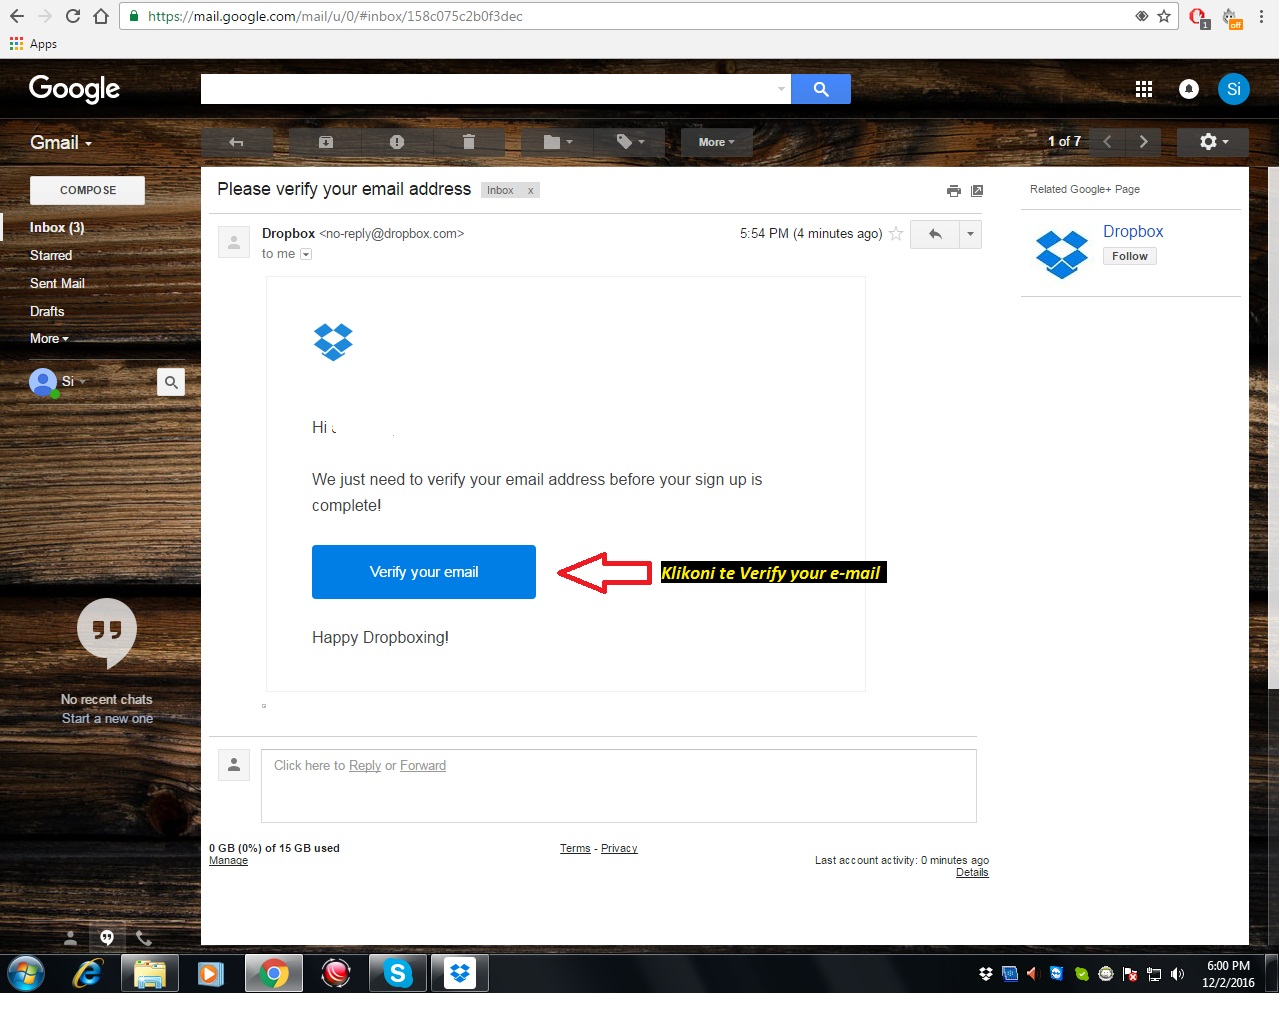This screenshot has height=1024, width=1280.
Task: Click the Google logo
Action: pyautogui.click(x=75, y=89)
